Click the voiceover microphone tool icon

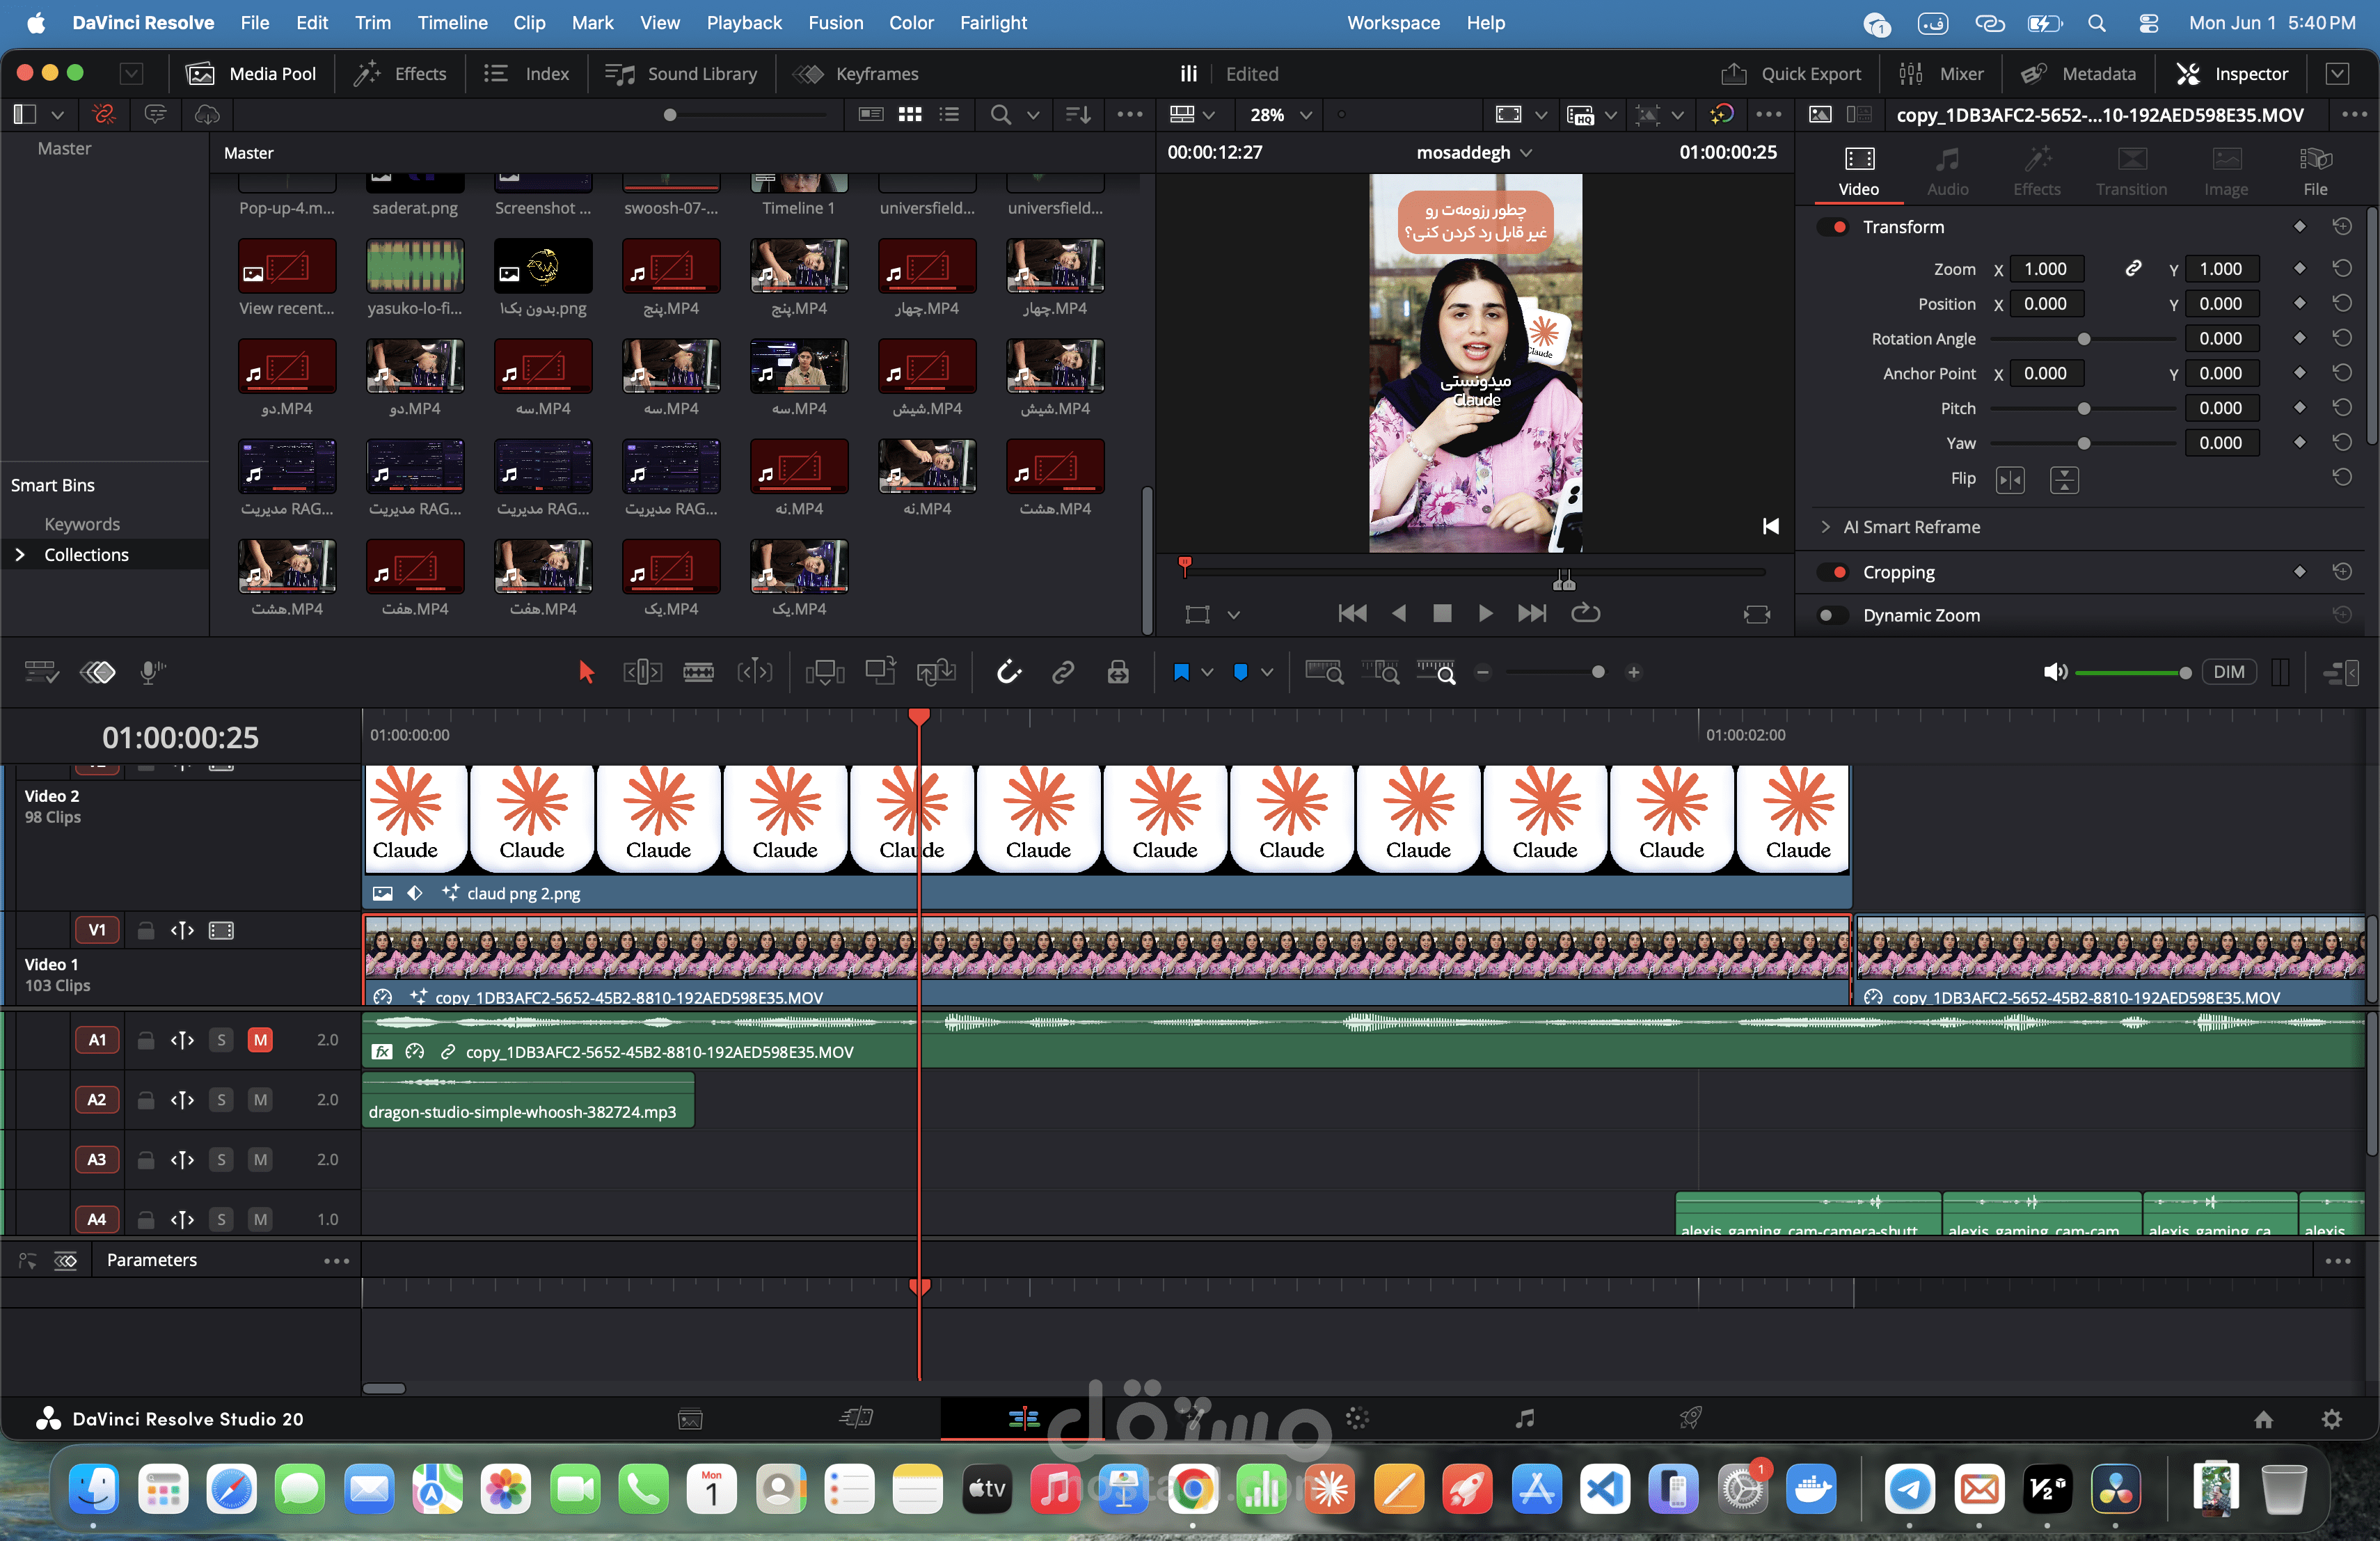pyautogui.click(x=152, y=672)
